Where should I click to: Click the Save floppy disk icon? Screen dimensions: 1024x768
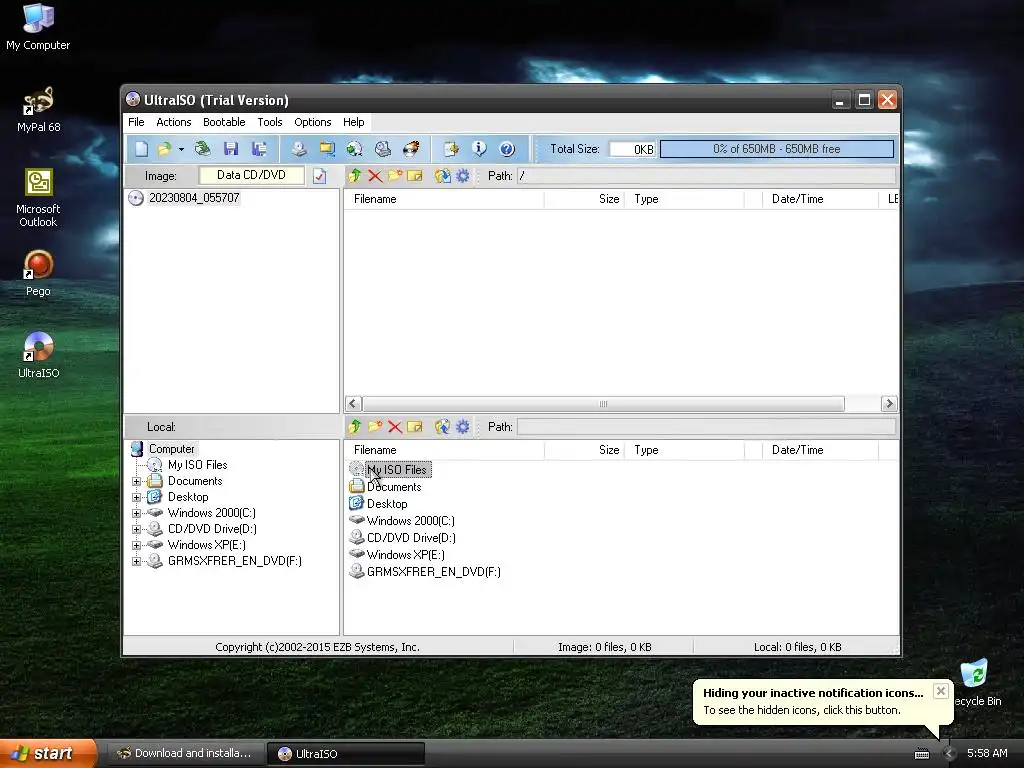[231, 149]
